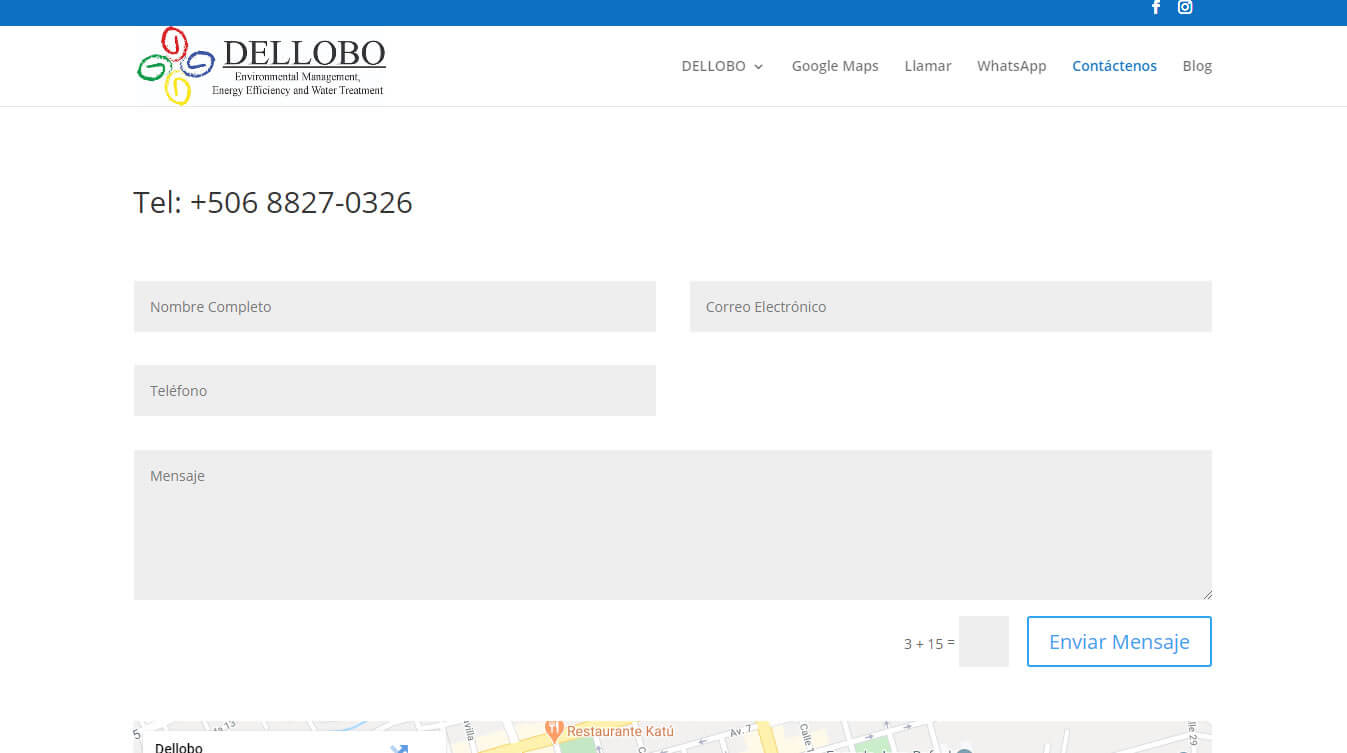Open the WhatsApp navigation link
This screenshot has height=753, width=1347.
point(1011,66)
